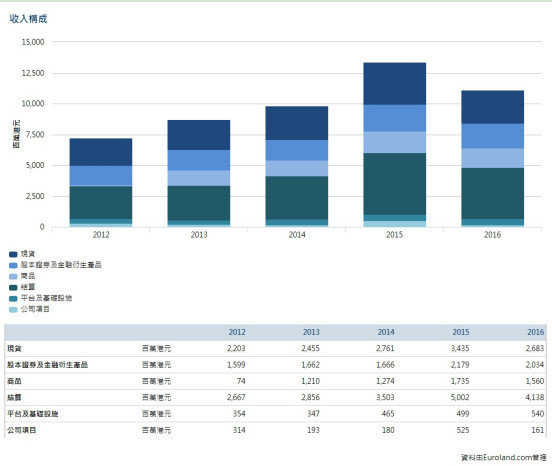Click the 2012 column header in the table
The width and height of the screenshot is (552, 466).
[237, 332]
